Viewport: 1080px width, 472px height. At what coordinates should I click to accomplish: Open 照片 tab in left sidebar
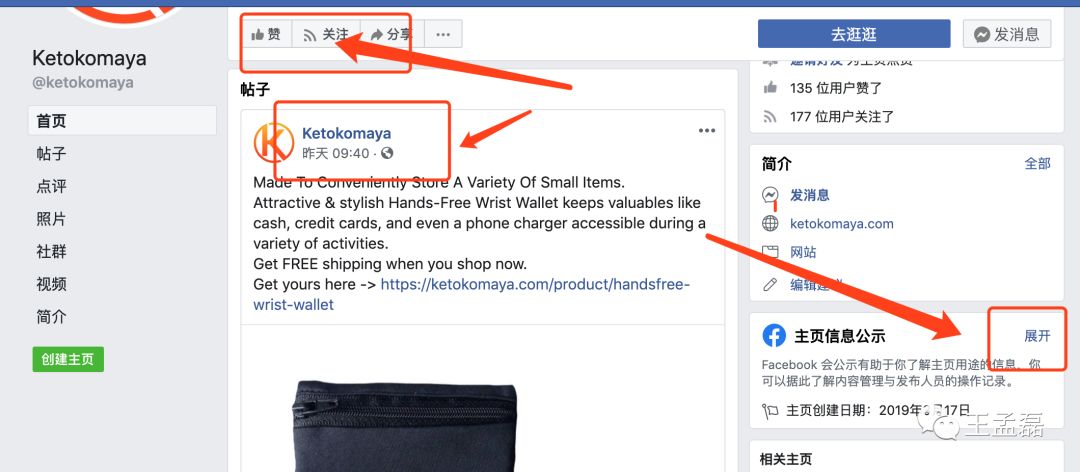(x=52, y=219)
